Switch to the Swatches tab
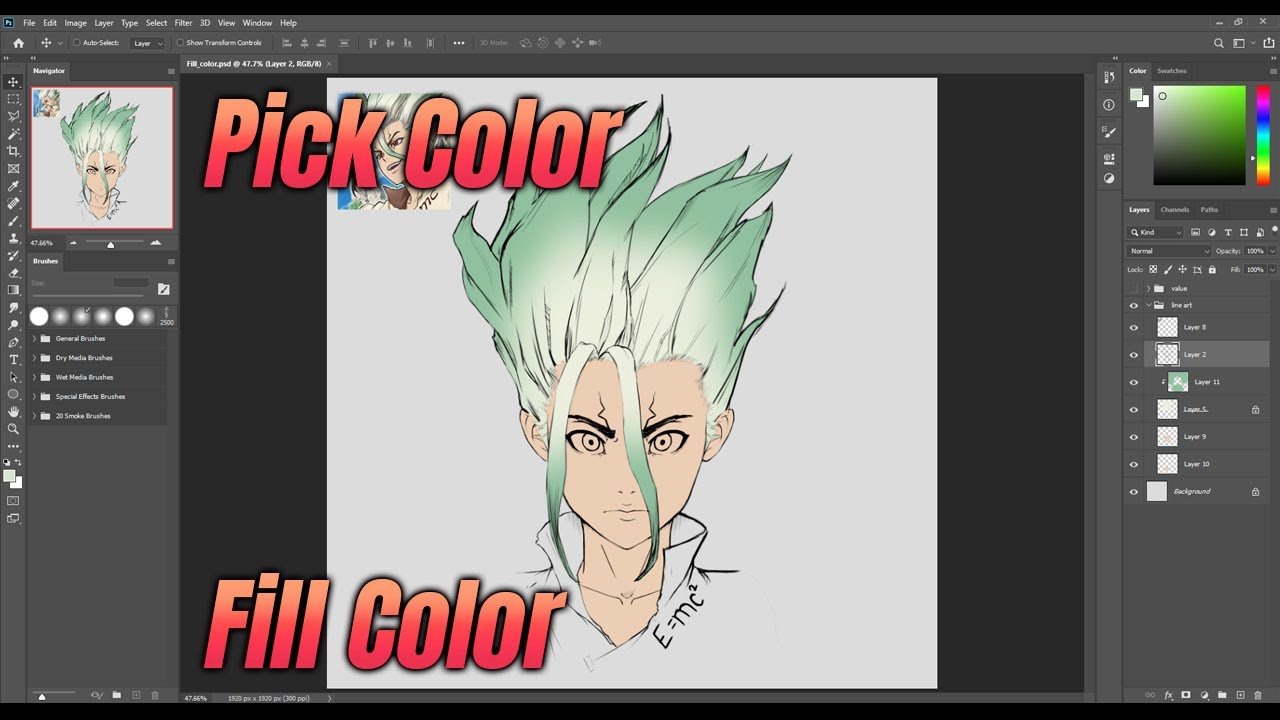Screen dimensions: 1280x720 [1172, 71]
